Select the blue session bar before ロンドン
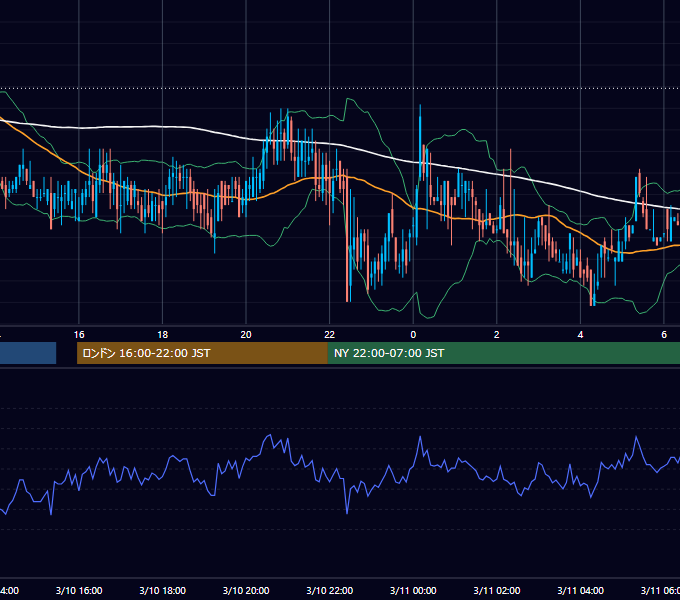The width and height of the screenshot is (680, 600). pyautogui.click(x=28, y=353)
